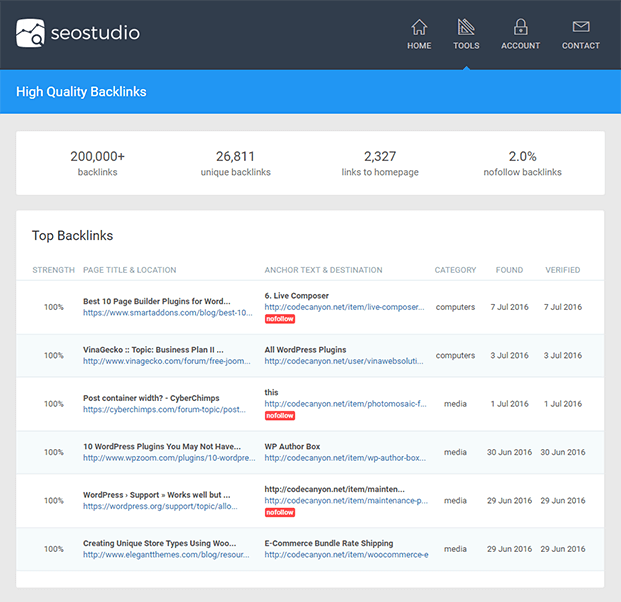The image size is (621, 602).
Task: Click the 30 Jun 2016 verified date
Action: [563, 452]
